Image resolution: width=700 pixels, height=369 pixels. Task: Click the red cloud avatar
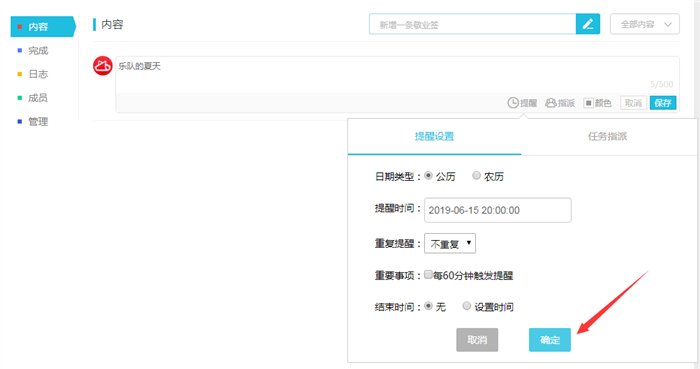pos(103,66)
